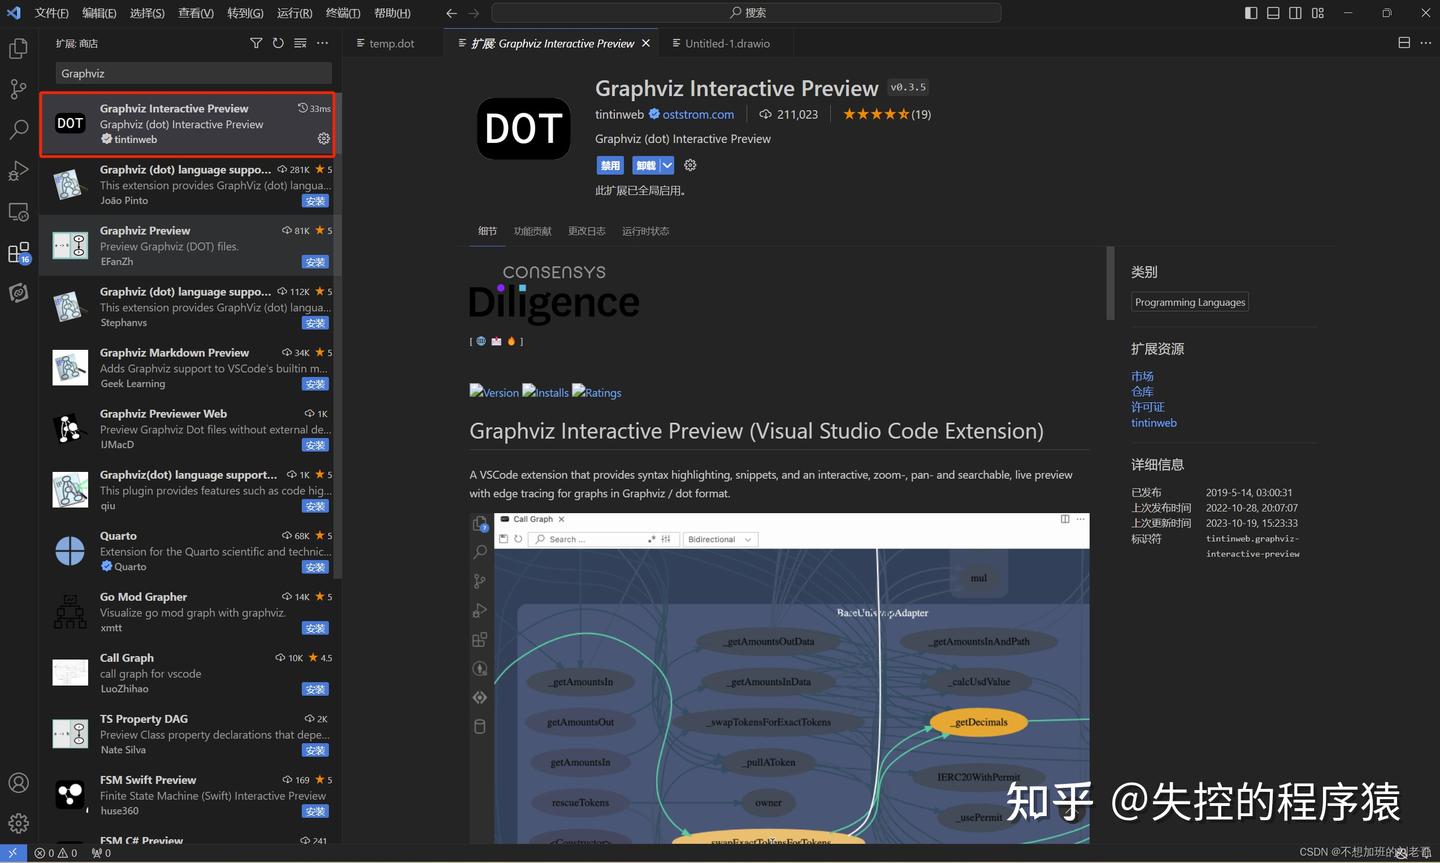The image size is (1440, 863).
Task: Toggle the panel layout control in the title bar
Action: coord(1272,12)
